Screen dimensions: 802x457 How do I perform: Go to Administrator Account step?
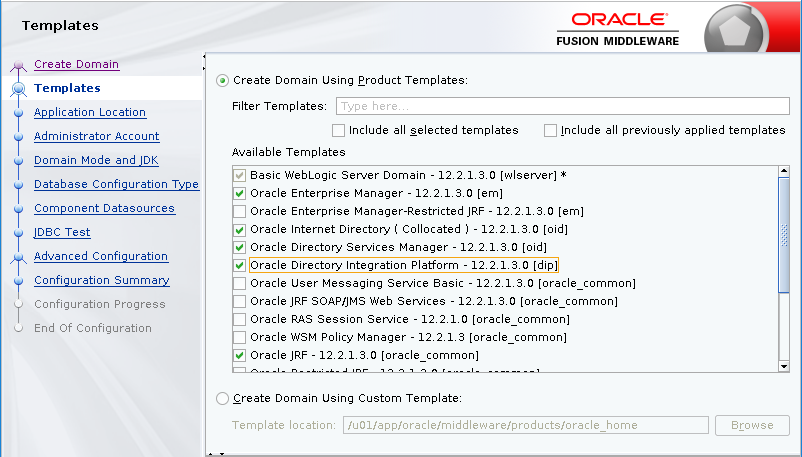click(96, 136)
